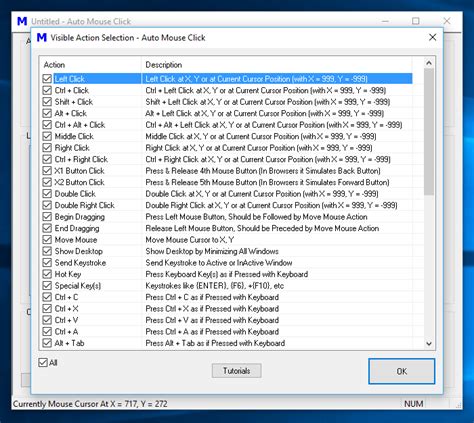Toggle the Ctrl + C checkbox

tap(47, 297)
